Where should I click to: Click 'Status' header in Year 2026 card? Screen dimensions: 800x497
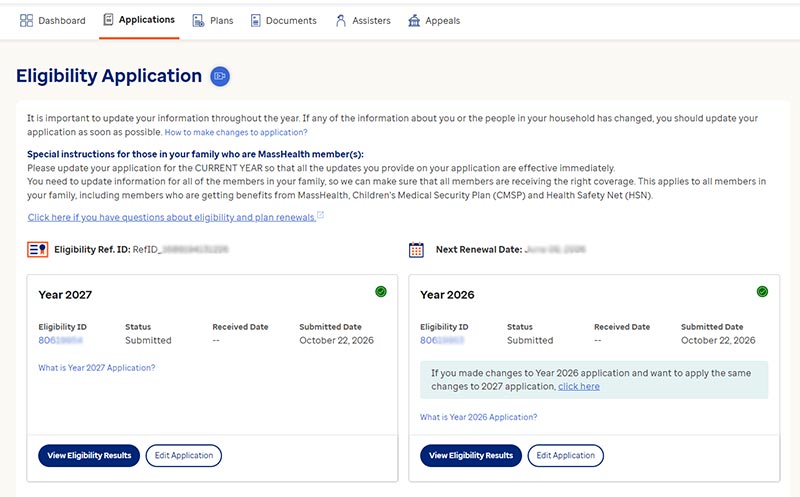pyautogui.click(x=519, y=327)
